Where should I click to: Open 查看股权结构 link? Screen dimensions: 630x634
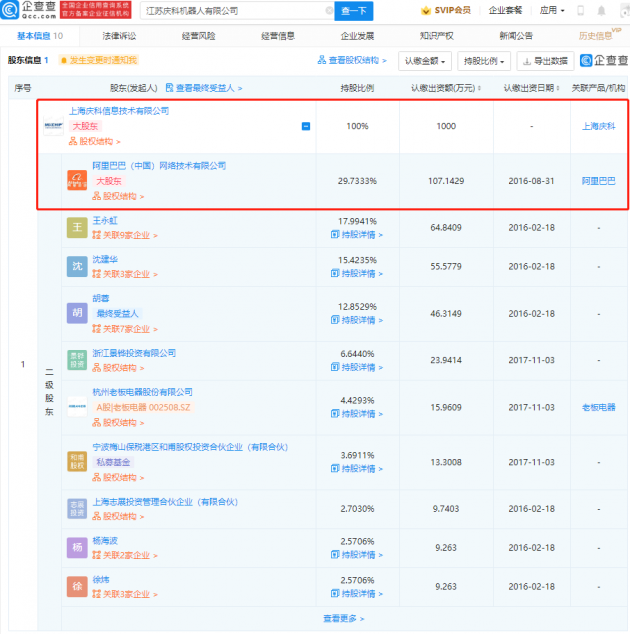click(352, 60)
